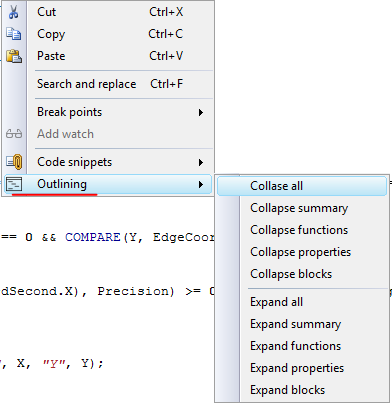Click the Paste clipboard icon
Screen dimensions: 392x407
click(x=14, y=56)
